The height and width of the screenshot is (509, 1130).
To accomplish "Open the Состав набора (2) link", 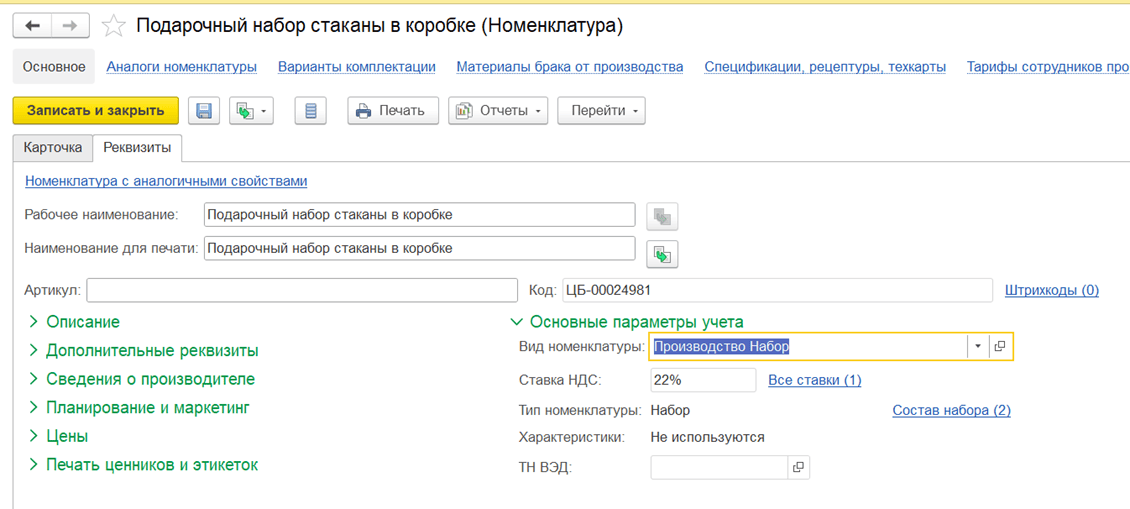I will [951, 410].
